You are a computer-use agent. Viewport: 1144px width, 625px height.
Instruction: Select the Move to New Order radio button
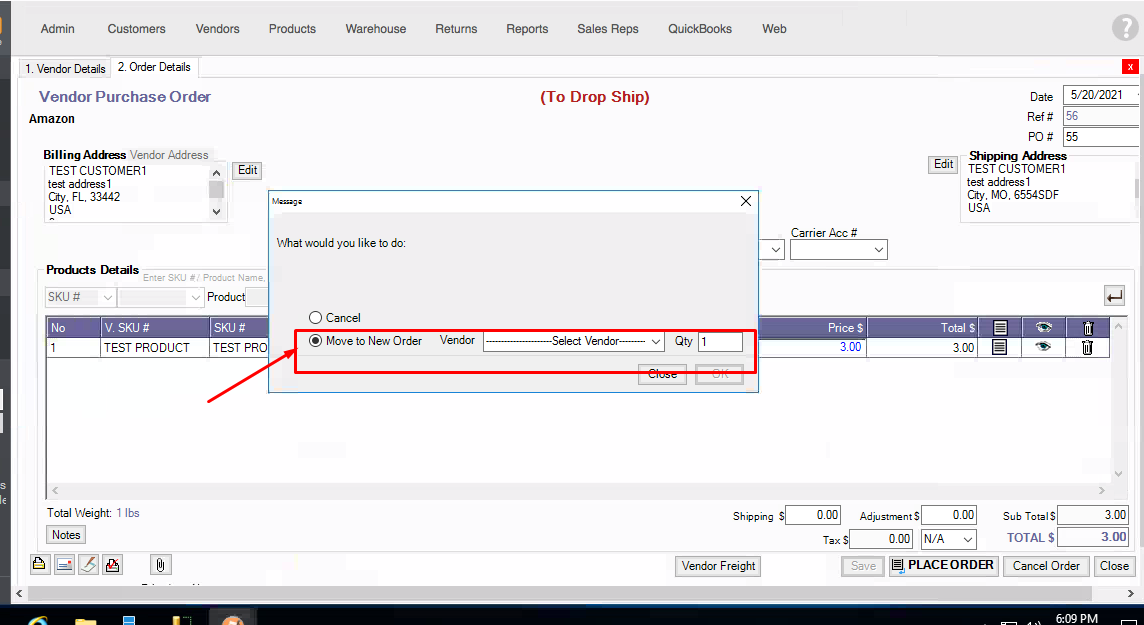pyautogui.click(x=315, y=341)
